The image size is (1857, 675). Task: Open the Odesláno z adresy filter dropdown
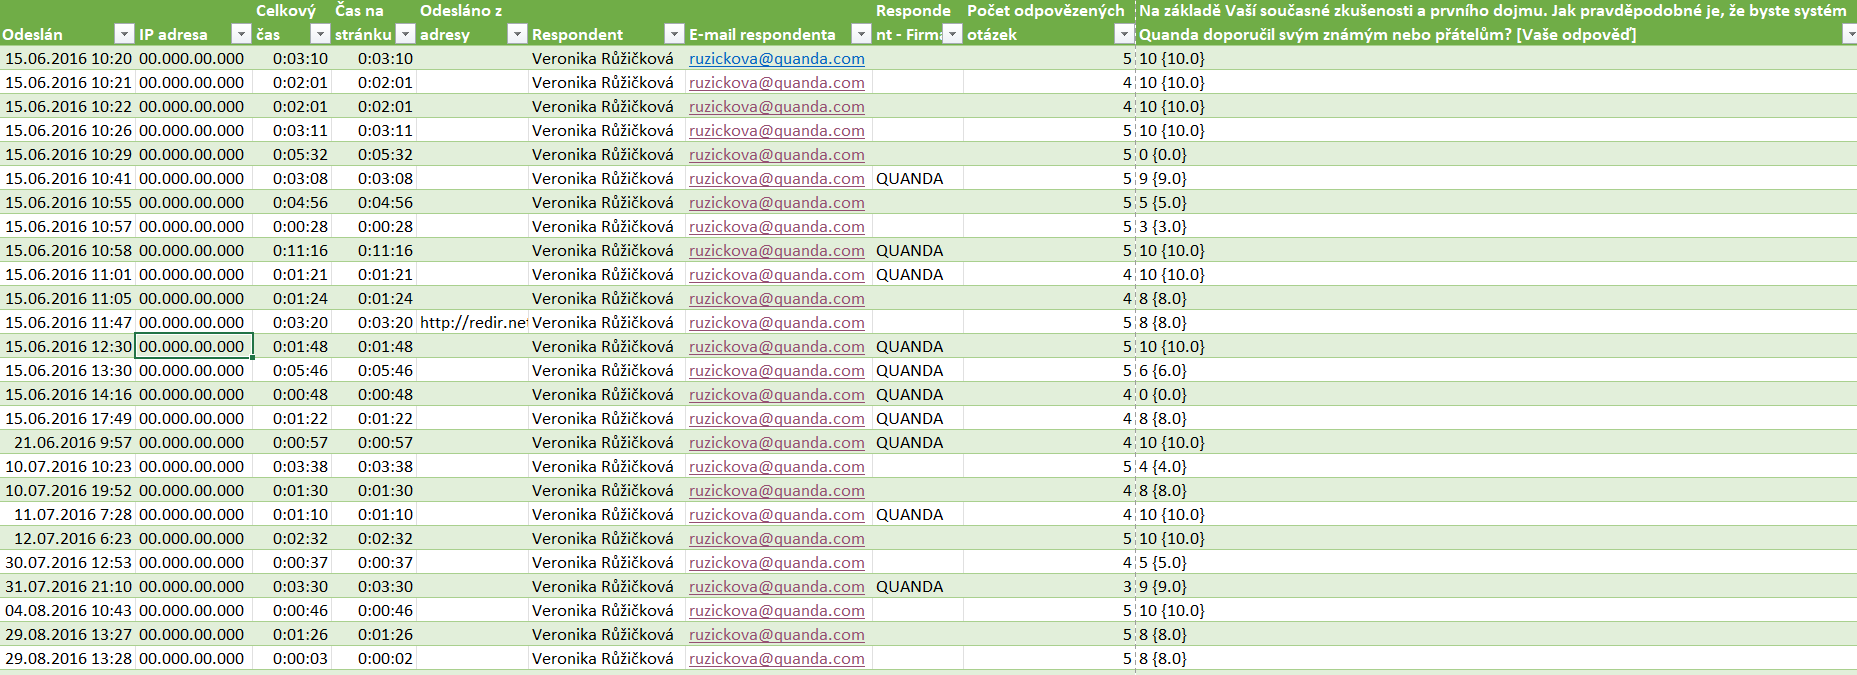[517, 34]
